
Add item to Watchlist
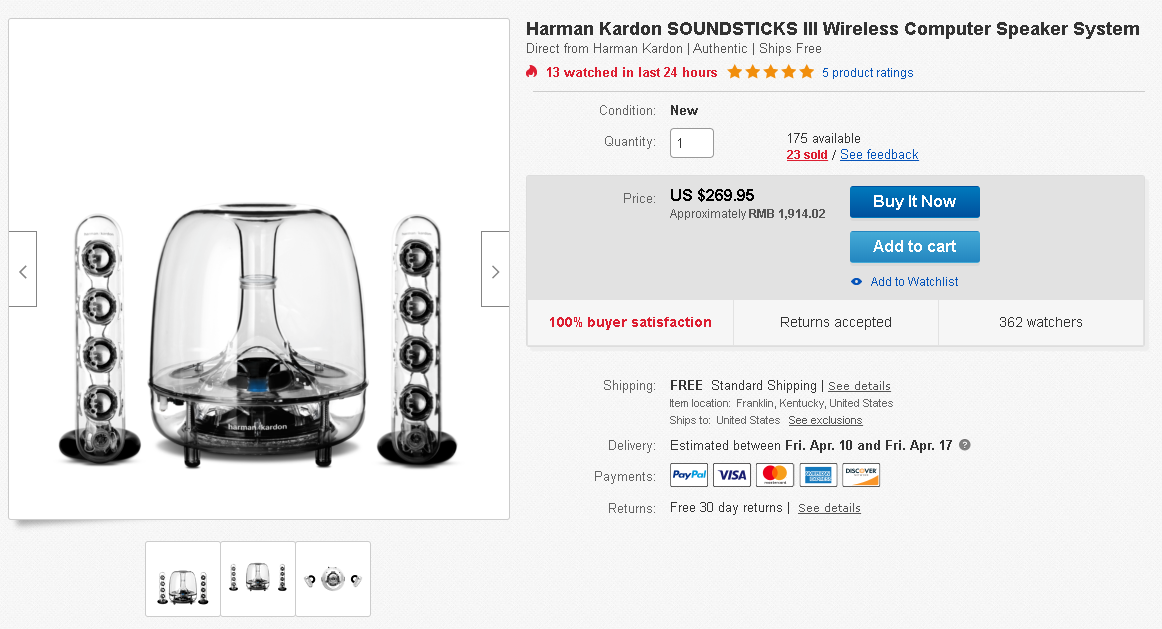(913, 282)
